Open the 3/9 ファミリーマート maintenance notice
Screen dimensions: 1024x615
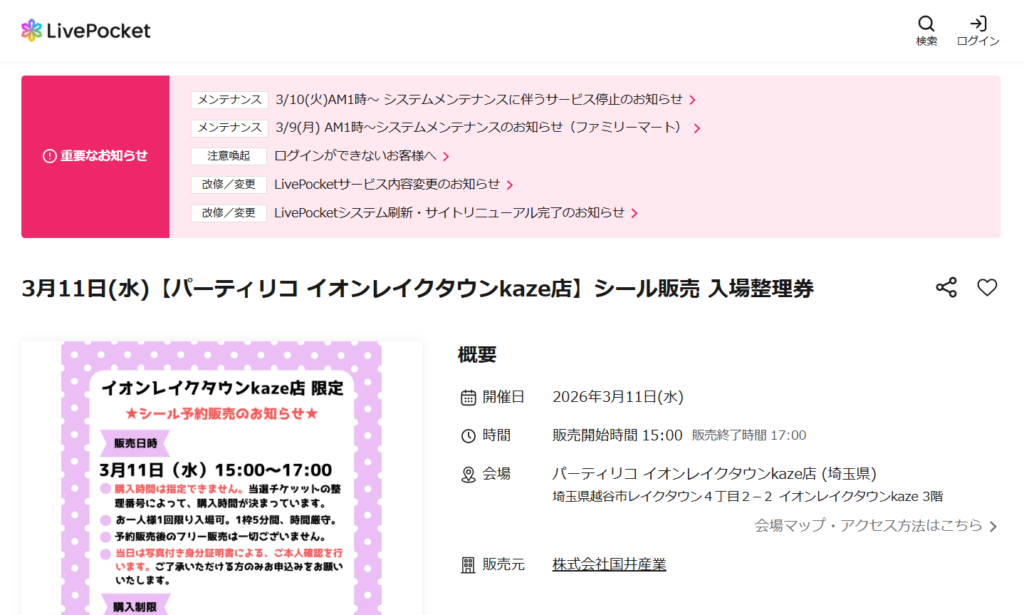480,128
